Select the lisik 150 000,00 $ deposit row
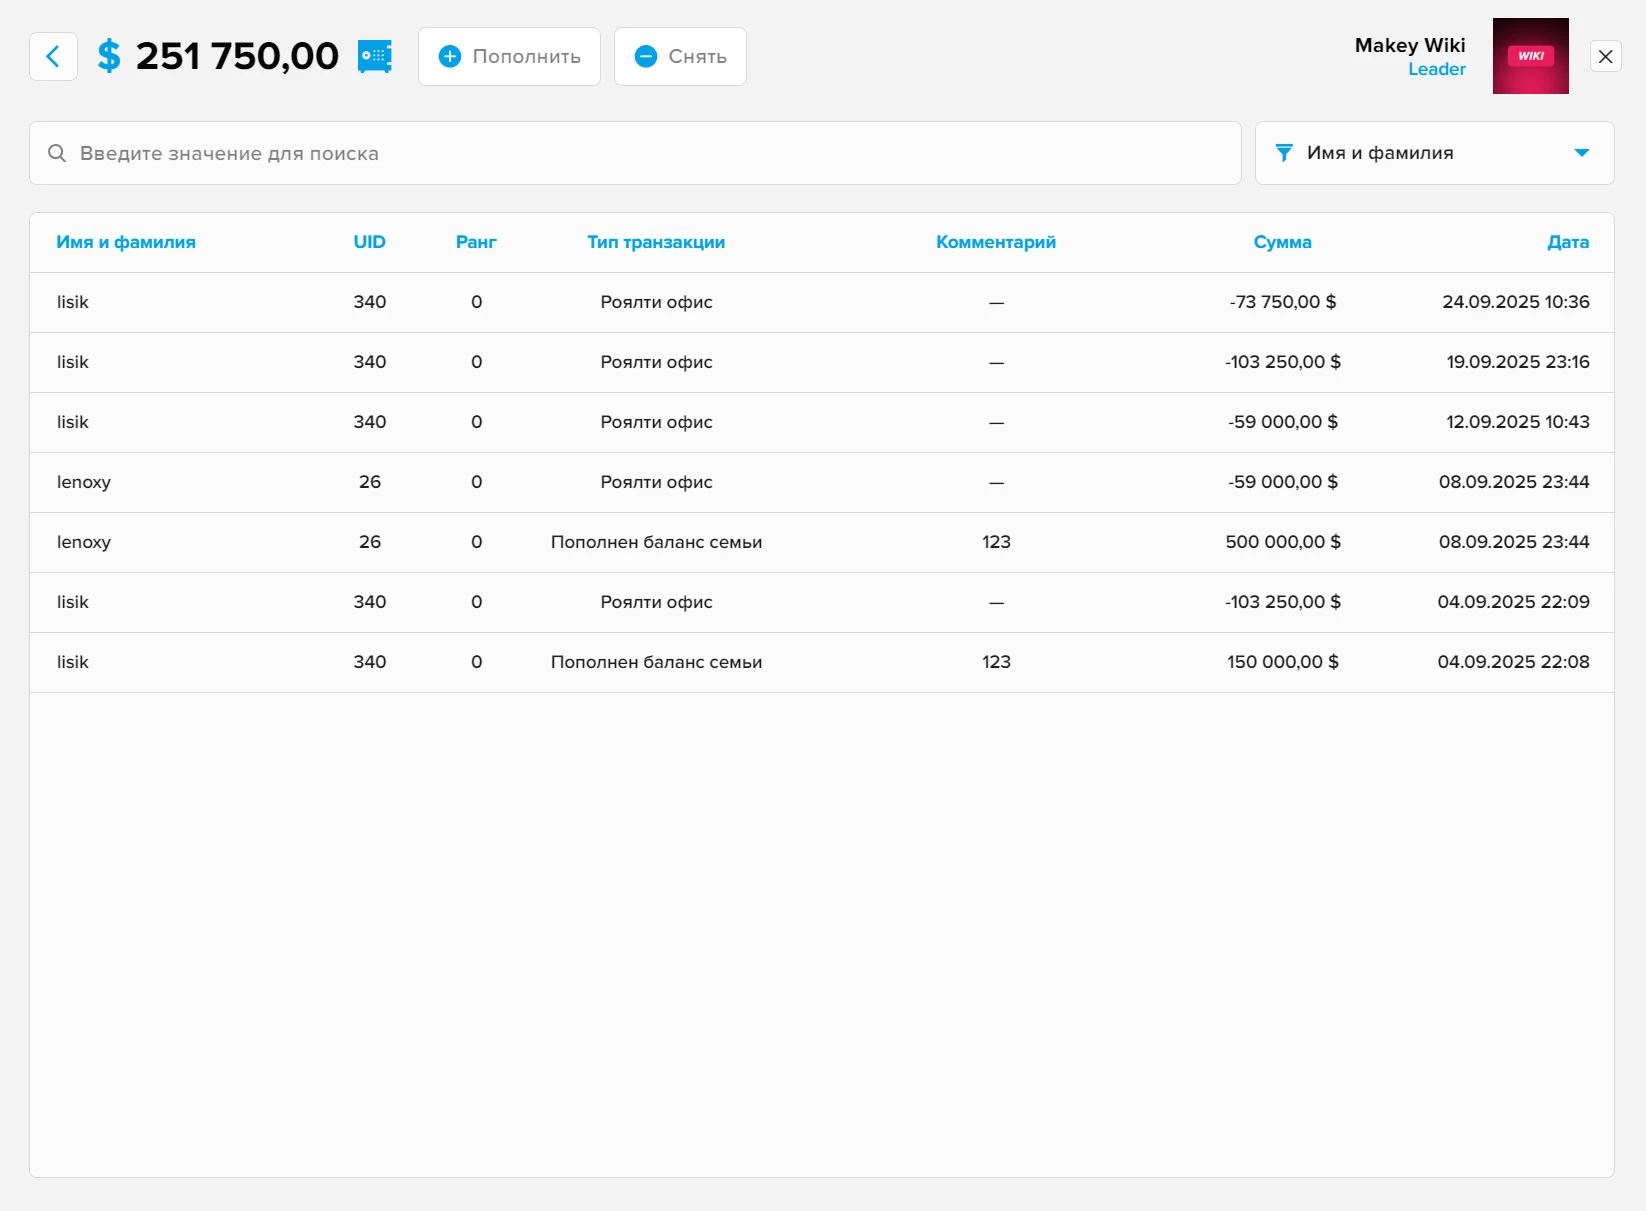 click(x=820, y=662)
